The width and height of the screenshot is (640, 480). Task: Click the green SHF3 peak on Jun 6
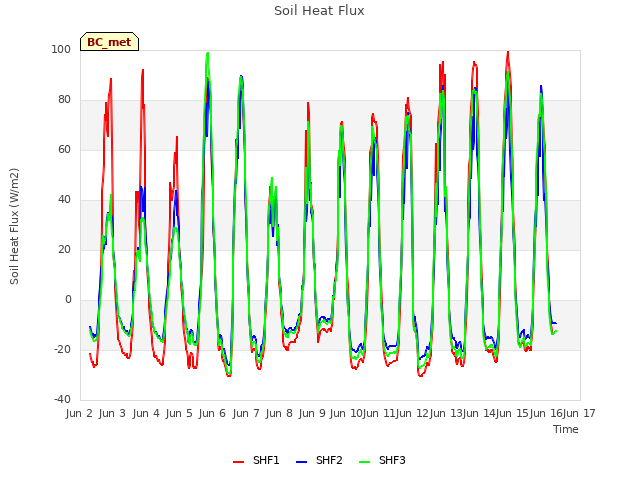point(208,53)
